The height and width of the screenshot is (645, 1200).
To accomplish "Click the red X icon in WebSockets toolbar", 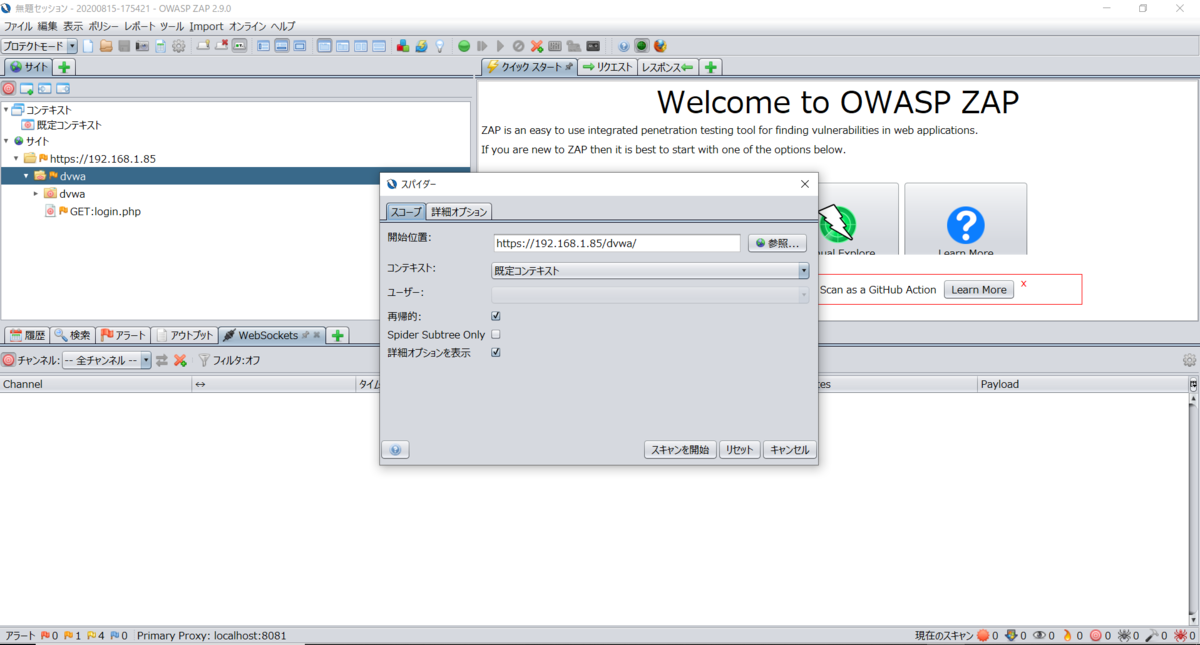I will 180,360.
